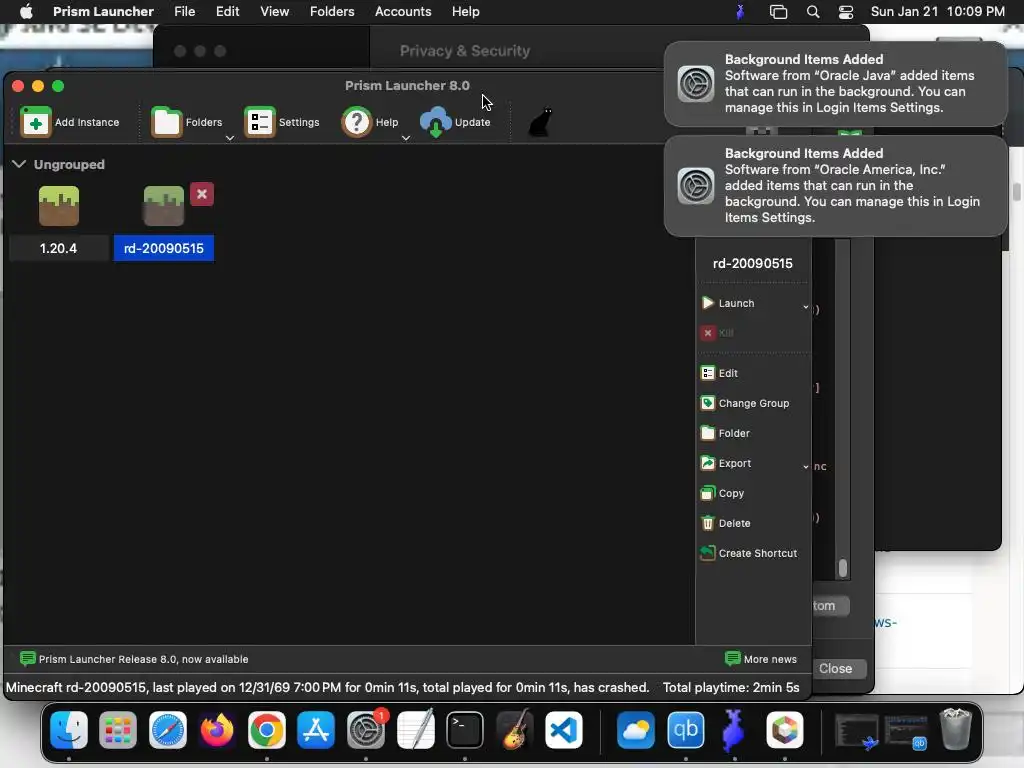
Task: Expand the Launch dropdown arrow
Action: click(805, 306)
